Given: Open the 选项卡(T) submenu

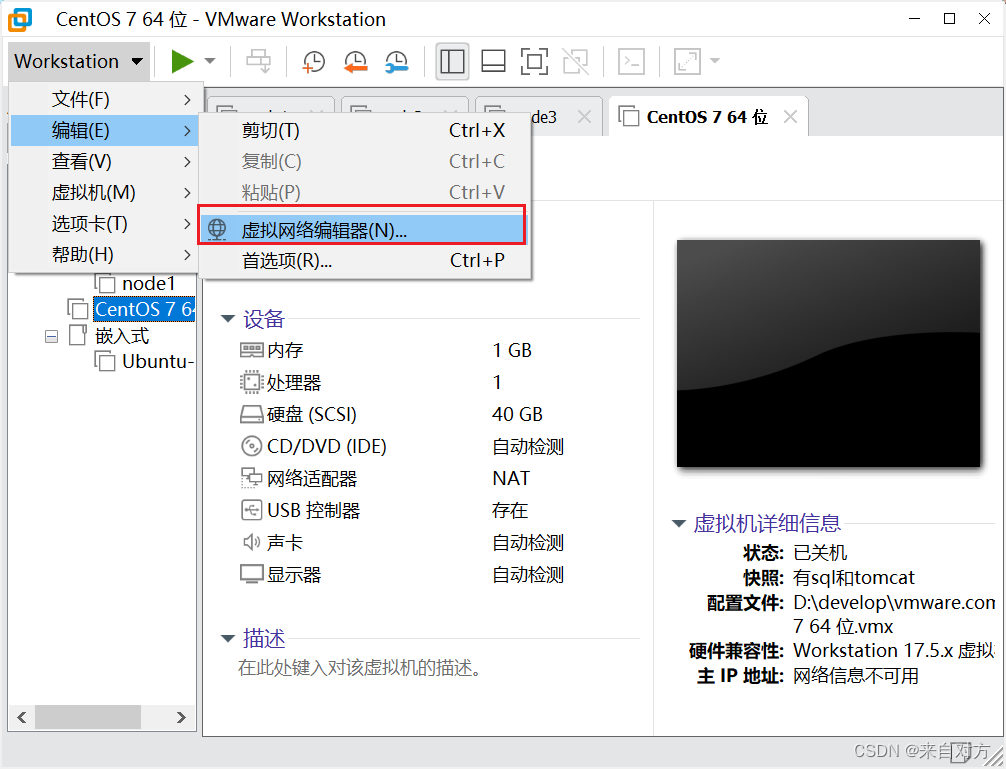Looking at the screenshot, I should (106, 224).
